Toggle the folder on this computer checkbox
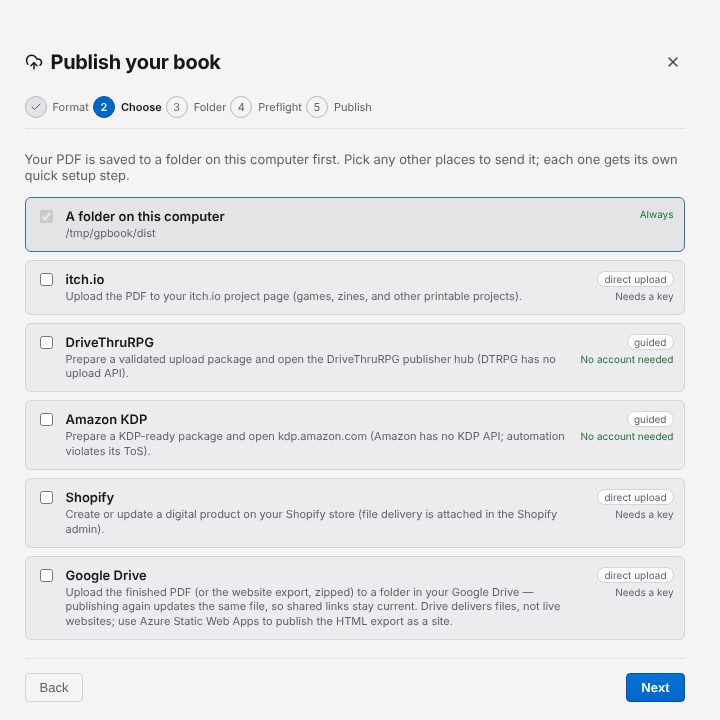This screenshot has width=720, height=720. click(x=46, y=216)
